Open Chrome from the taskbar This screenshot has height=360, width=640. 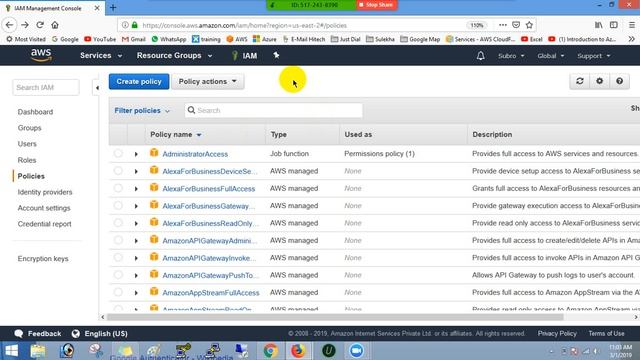coord(270,351)
